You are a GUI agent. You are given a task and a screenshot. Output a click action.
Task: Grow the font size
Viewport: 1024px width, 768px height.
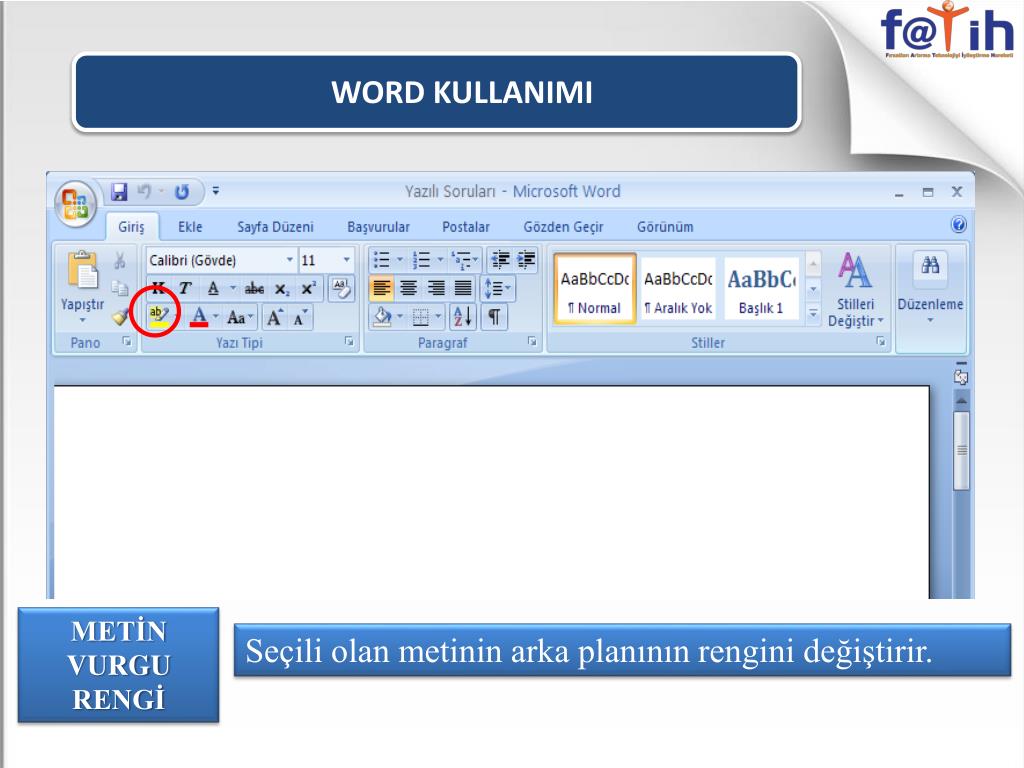pos(274,317)
